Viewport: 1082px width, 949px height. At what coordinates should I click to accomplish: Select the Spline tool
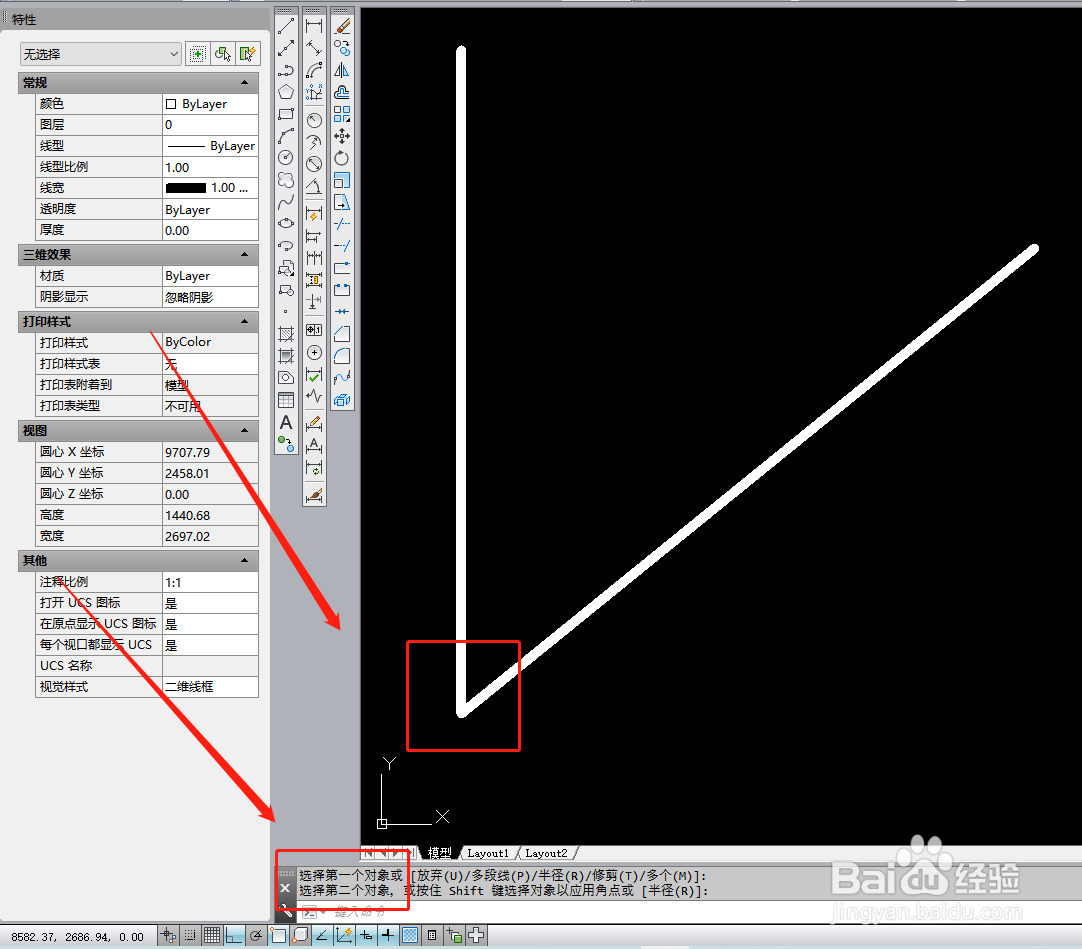286,202
